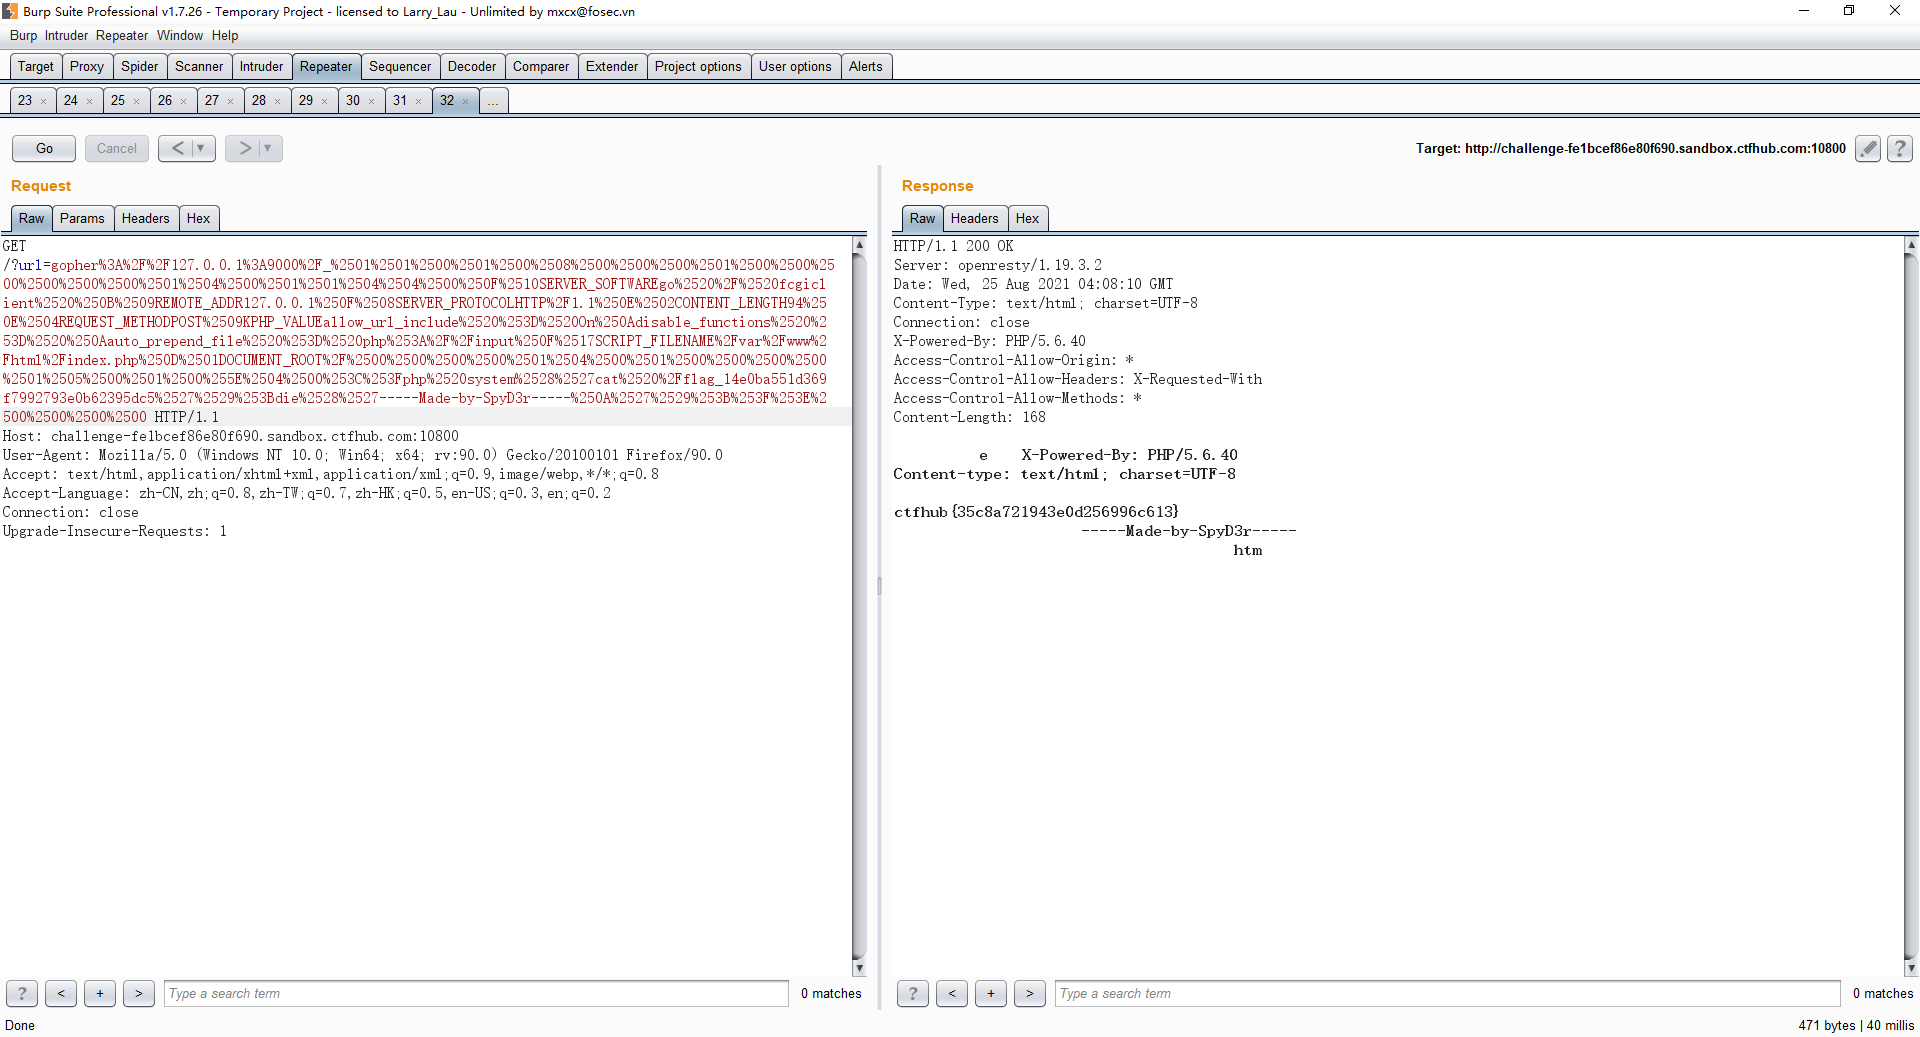1920x1037 pixels.
Task: Close repeater tab 30
Action: click(372, 101)
